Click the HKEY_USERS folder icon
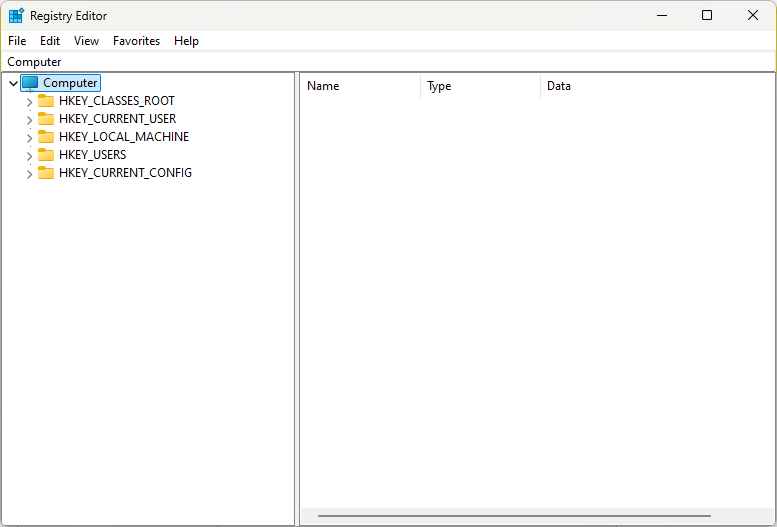This screenshot has height=527, width=777. point(46,155)
